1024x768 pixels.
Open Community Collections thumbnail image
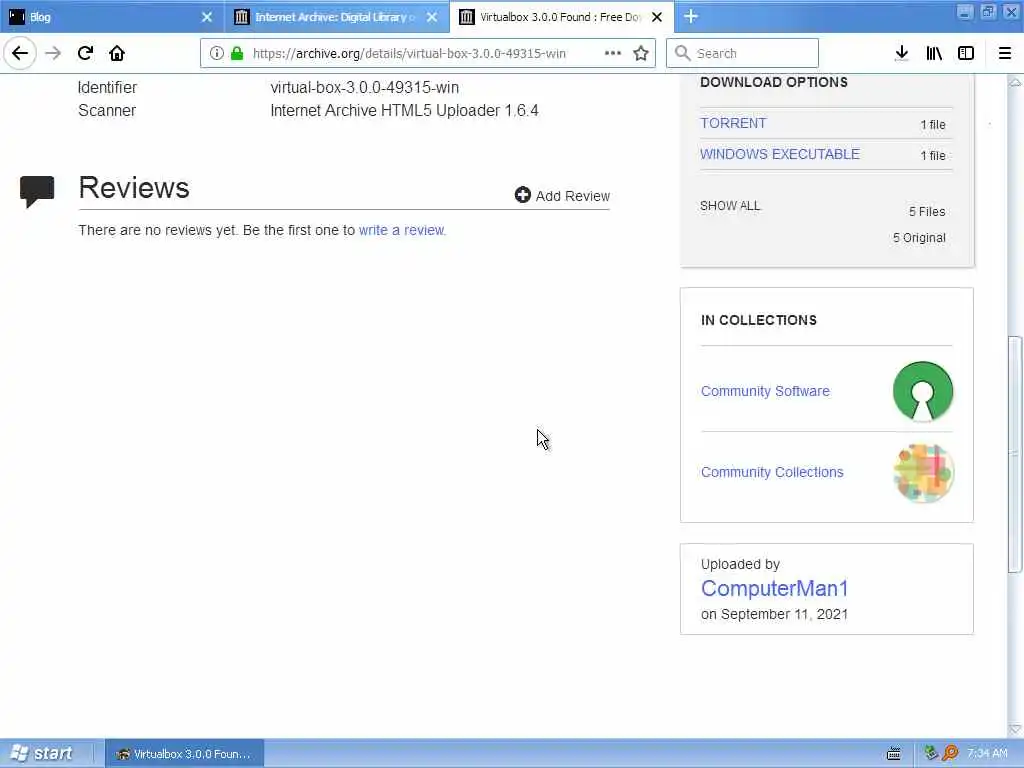coord(923,473)
